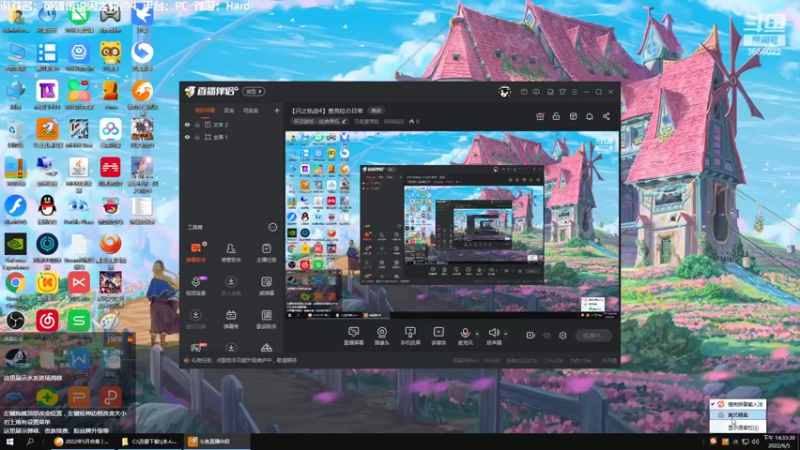Open the settings gear in bottom toolbar

point(563,335)
